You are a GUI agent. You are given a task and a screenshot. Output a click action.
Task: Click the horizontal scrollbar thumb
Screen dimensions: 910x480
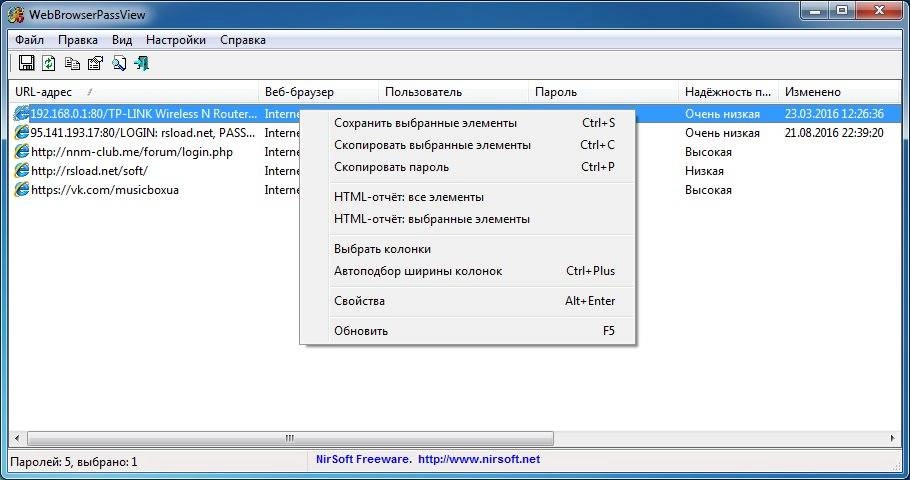coord(290,438)
